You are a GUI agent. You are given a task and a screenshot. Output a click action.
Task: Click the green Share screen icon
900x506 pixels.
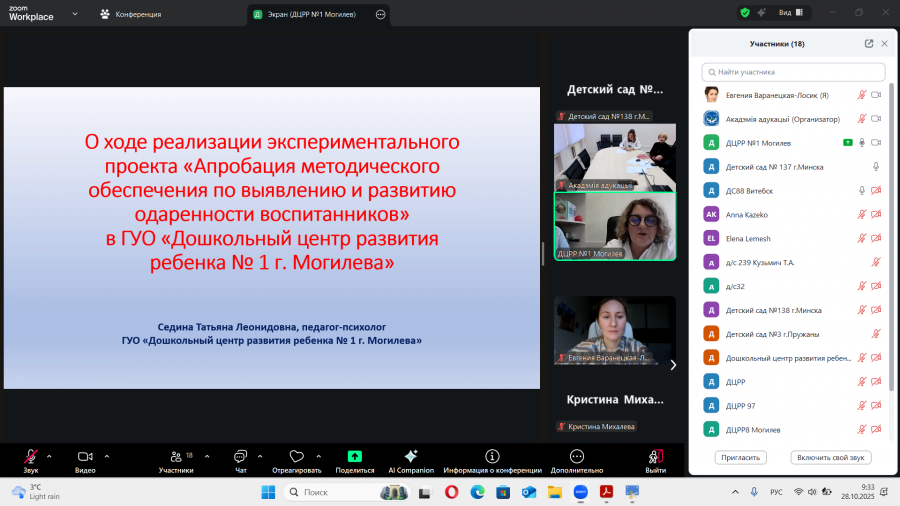click(x=355, y=456)
